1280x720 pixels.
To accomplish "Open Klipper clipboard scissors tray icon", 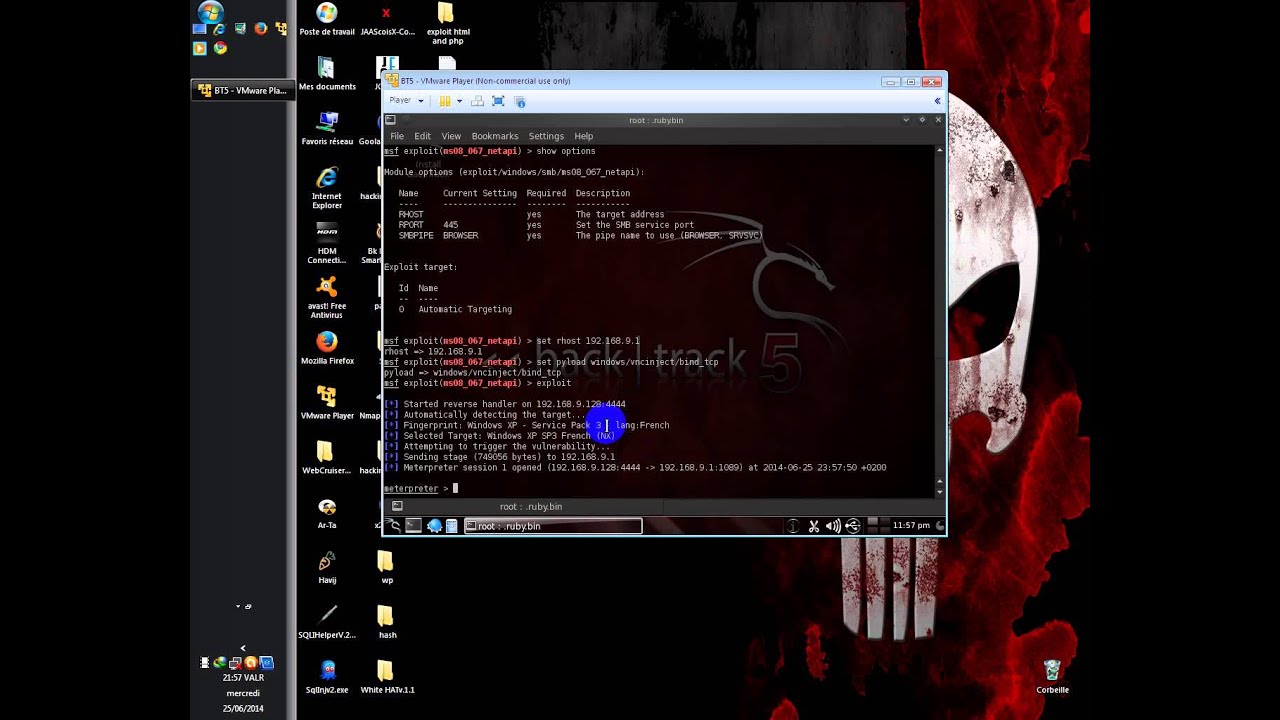I will click(814, 526).
